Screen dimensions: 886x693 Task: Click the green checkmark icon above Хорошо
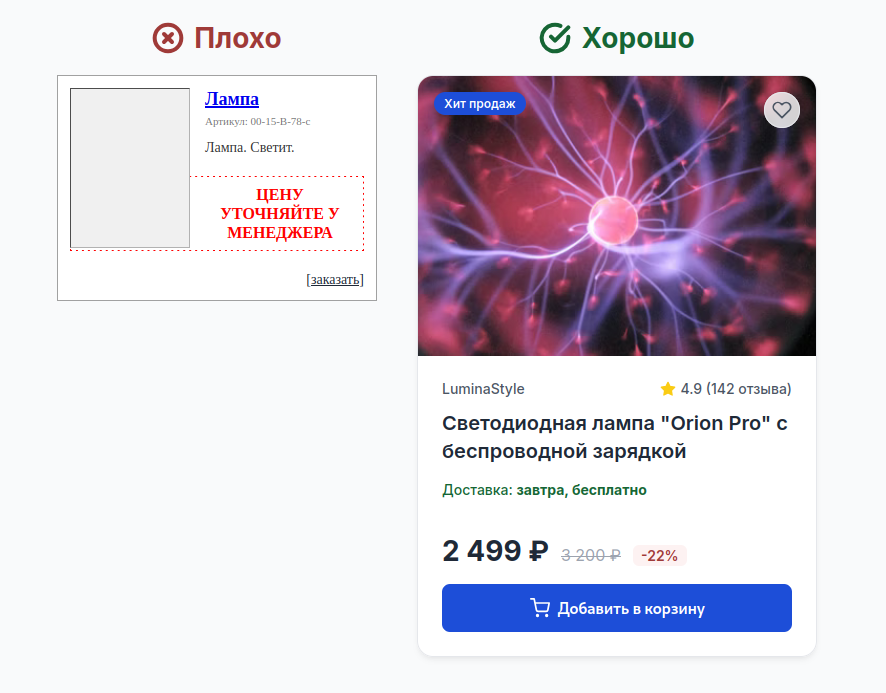click(x=554, y=37)
